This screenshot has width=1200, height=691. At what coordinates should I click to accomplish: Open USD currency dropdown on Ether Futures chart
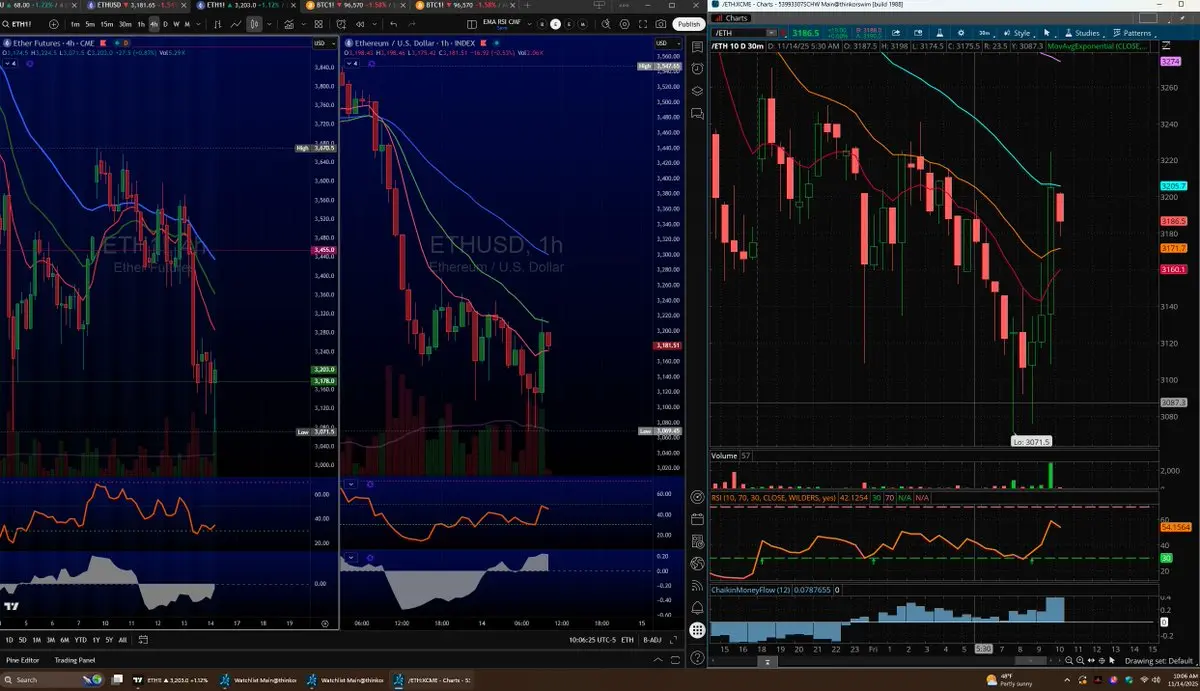(324, 43)
